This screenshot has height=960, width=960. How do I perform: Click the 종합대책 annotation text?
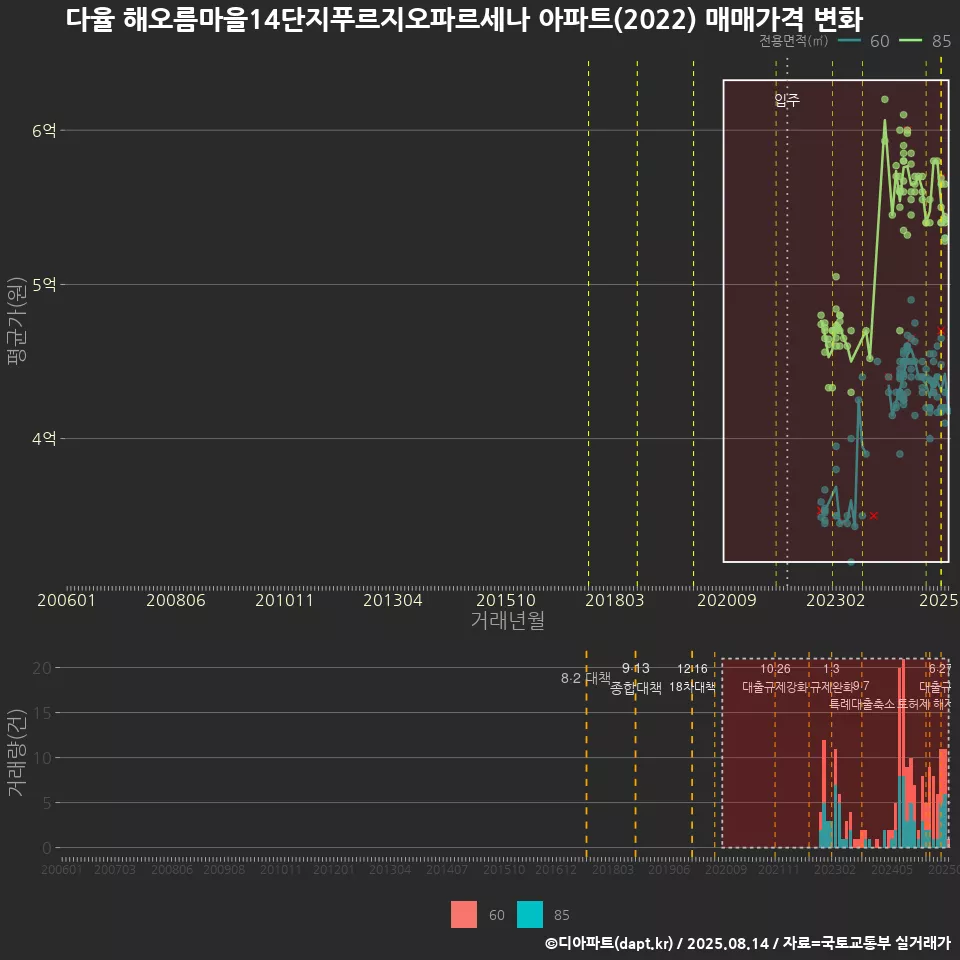point(636,688)
